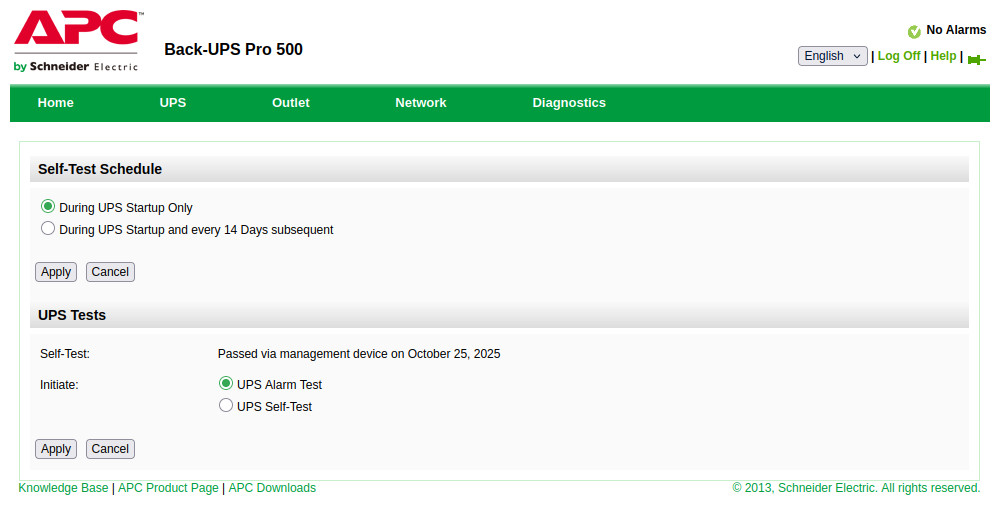
Task: Open the Home menu
Action: point(55,103)
